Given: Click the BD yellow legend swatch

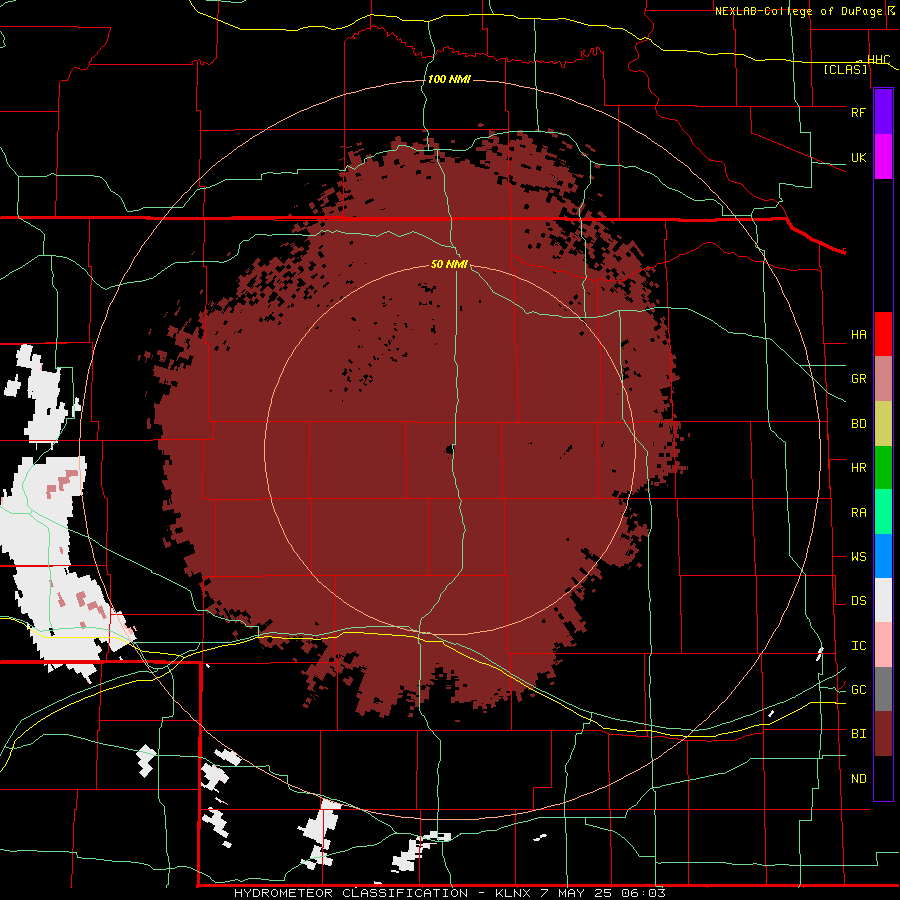Looking at the screenshot, I should coord(883,424).
